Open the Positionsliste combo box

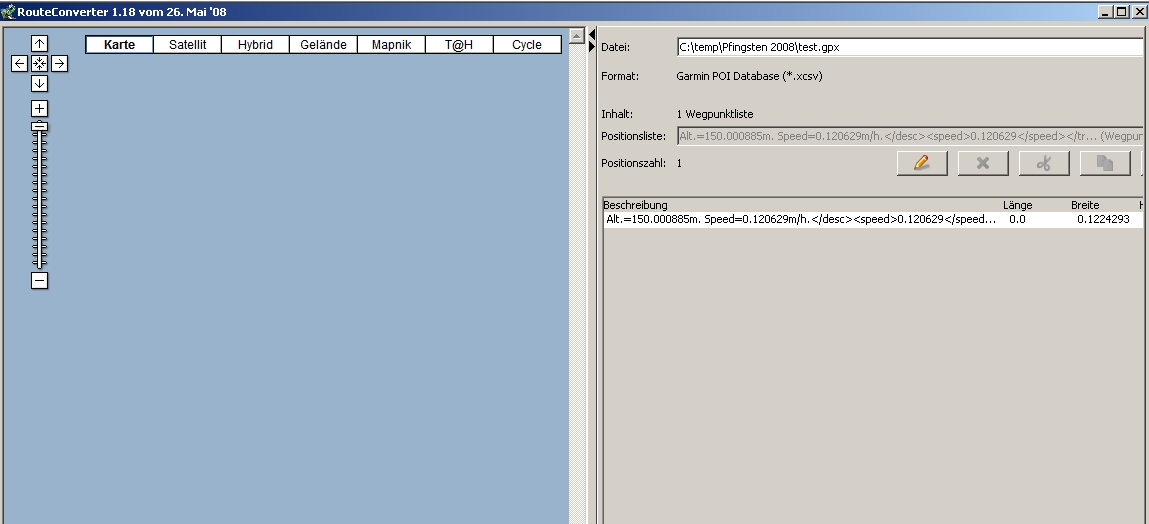coord(909,136)
